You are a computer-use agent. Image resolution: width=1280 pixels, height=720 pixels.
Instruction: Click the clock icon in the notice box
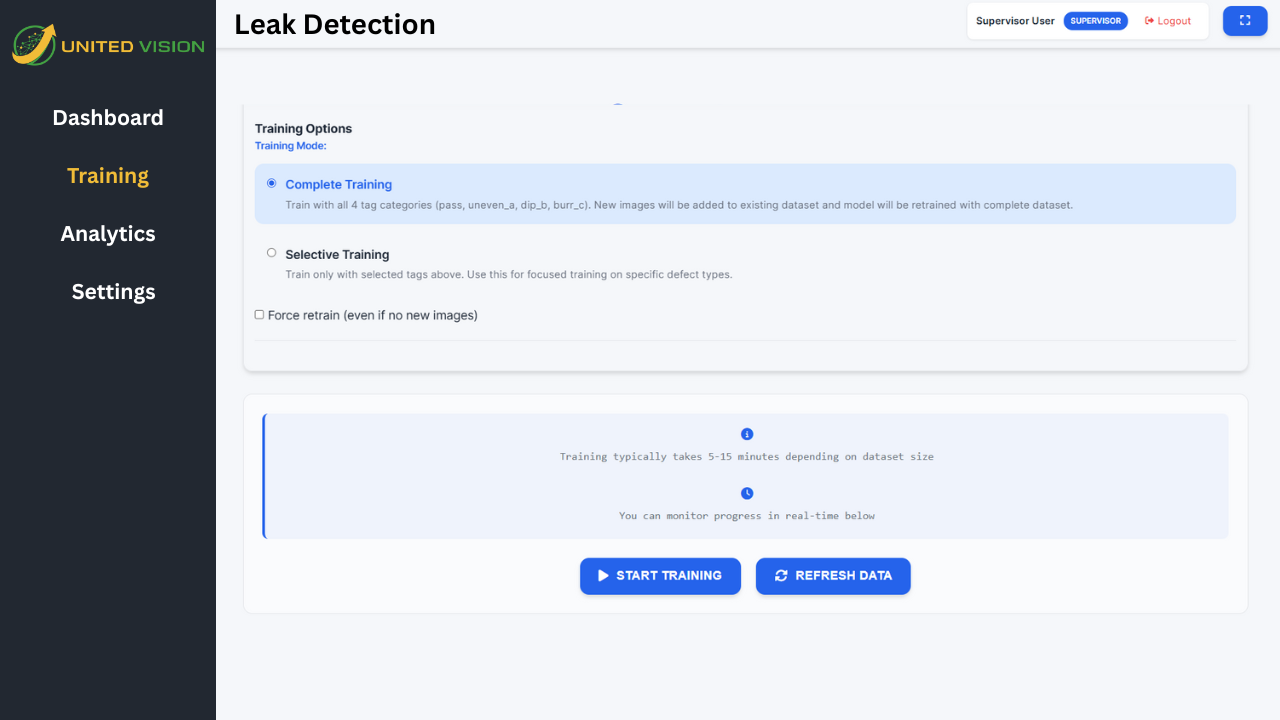click(x=747, y=493)
